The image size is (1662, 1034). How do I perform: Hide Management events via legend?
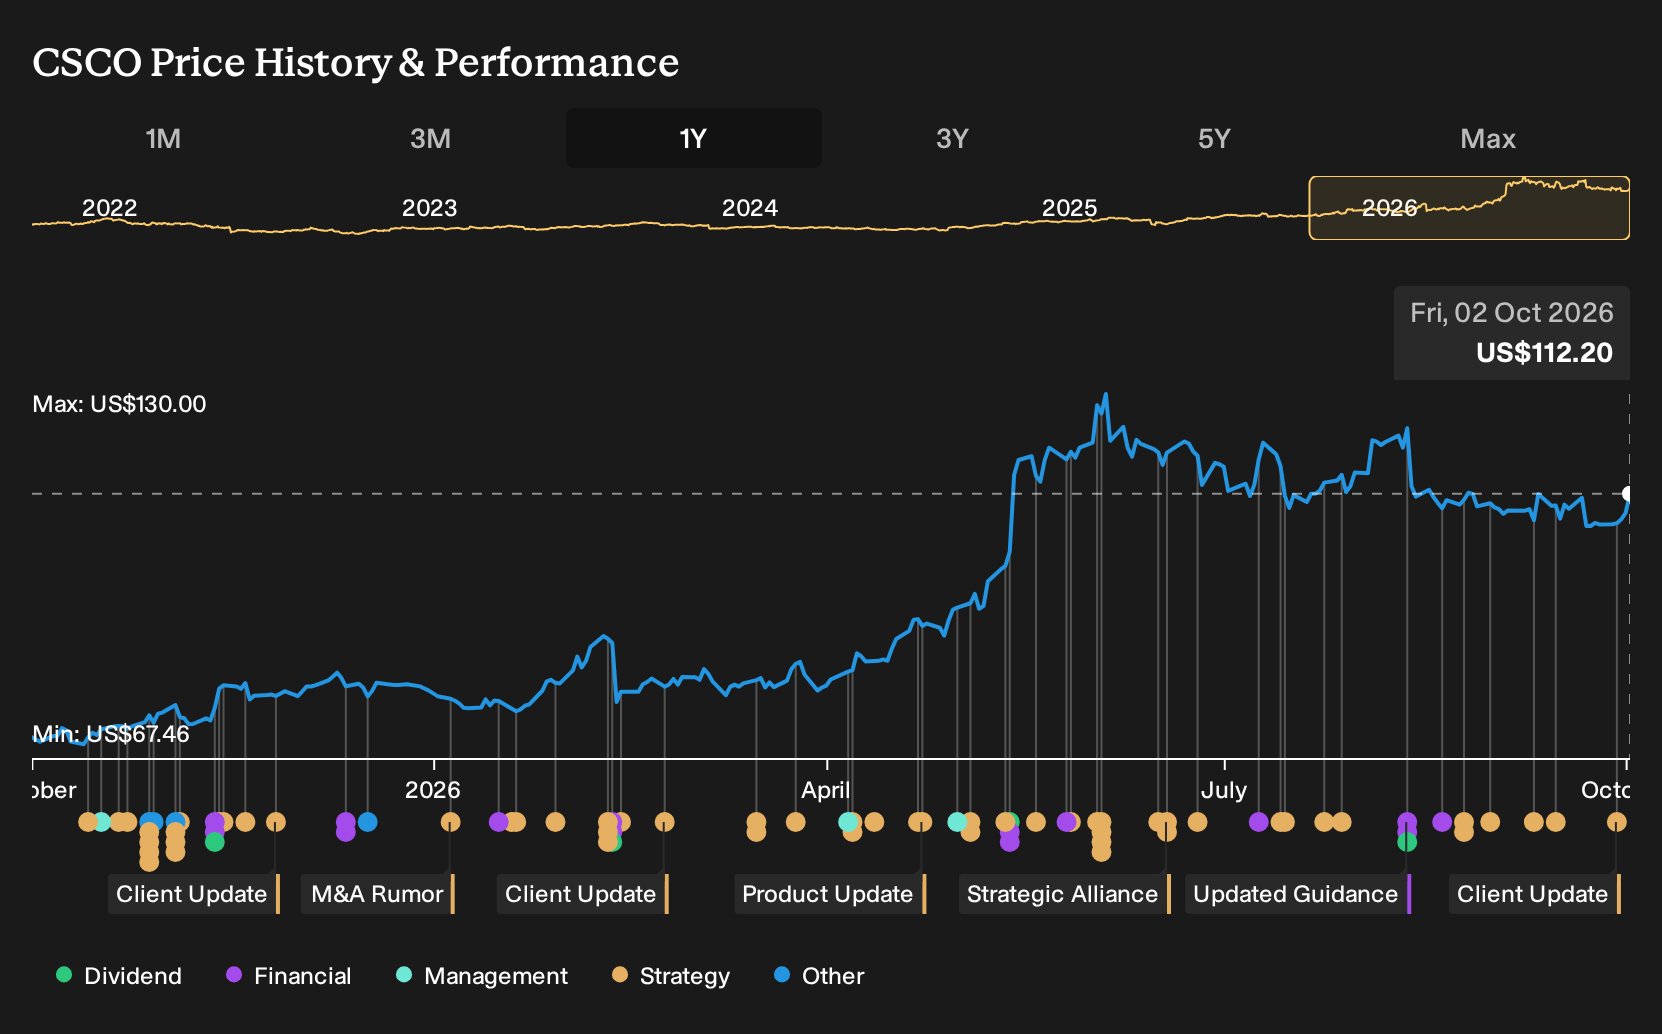482,976
